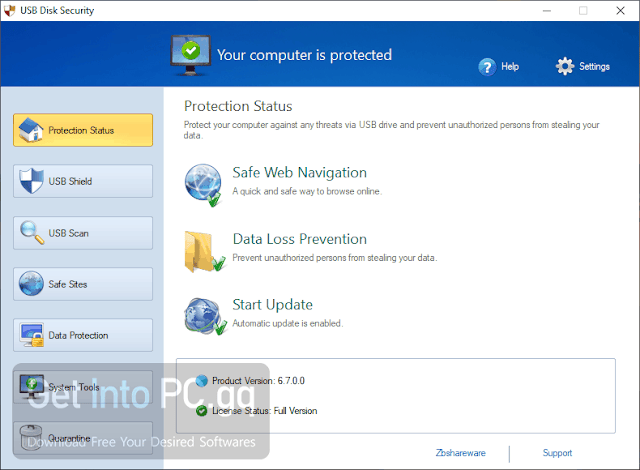Click the monitor icon for System Tools
Image resolution: width=640 pixels, height=470 pixels.
tap(31, 386)
